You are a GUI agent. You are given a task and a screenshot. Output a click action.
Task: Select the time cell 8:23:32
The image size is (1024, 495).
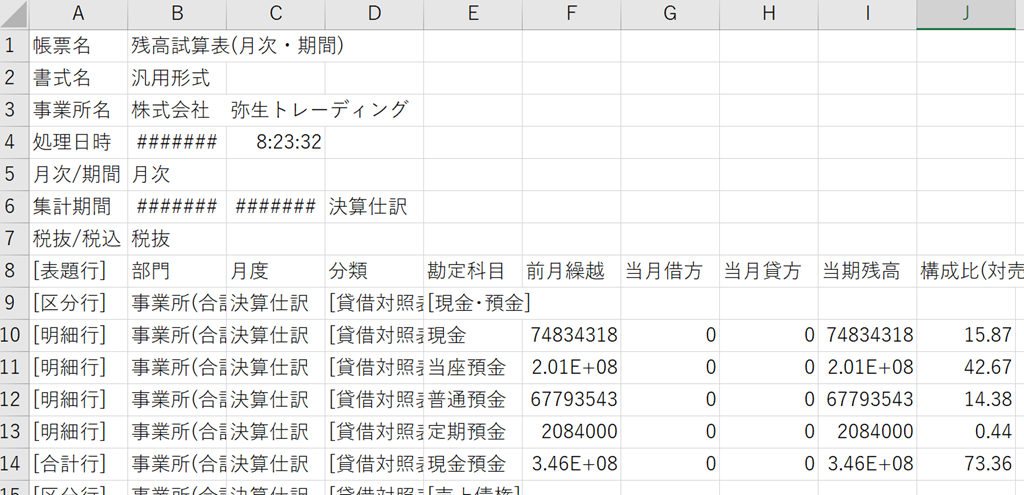click(276, 142)
